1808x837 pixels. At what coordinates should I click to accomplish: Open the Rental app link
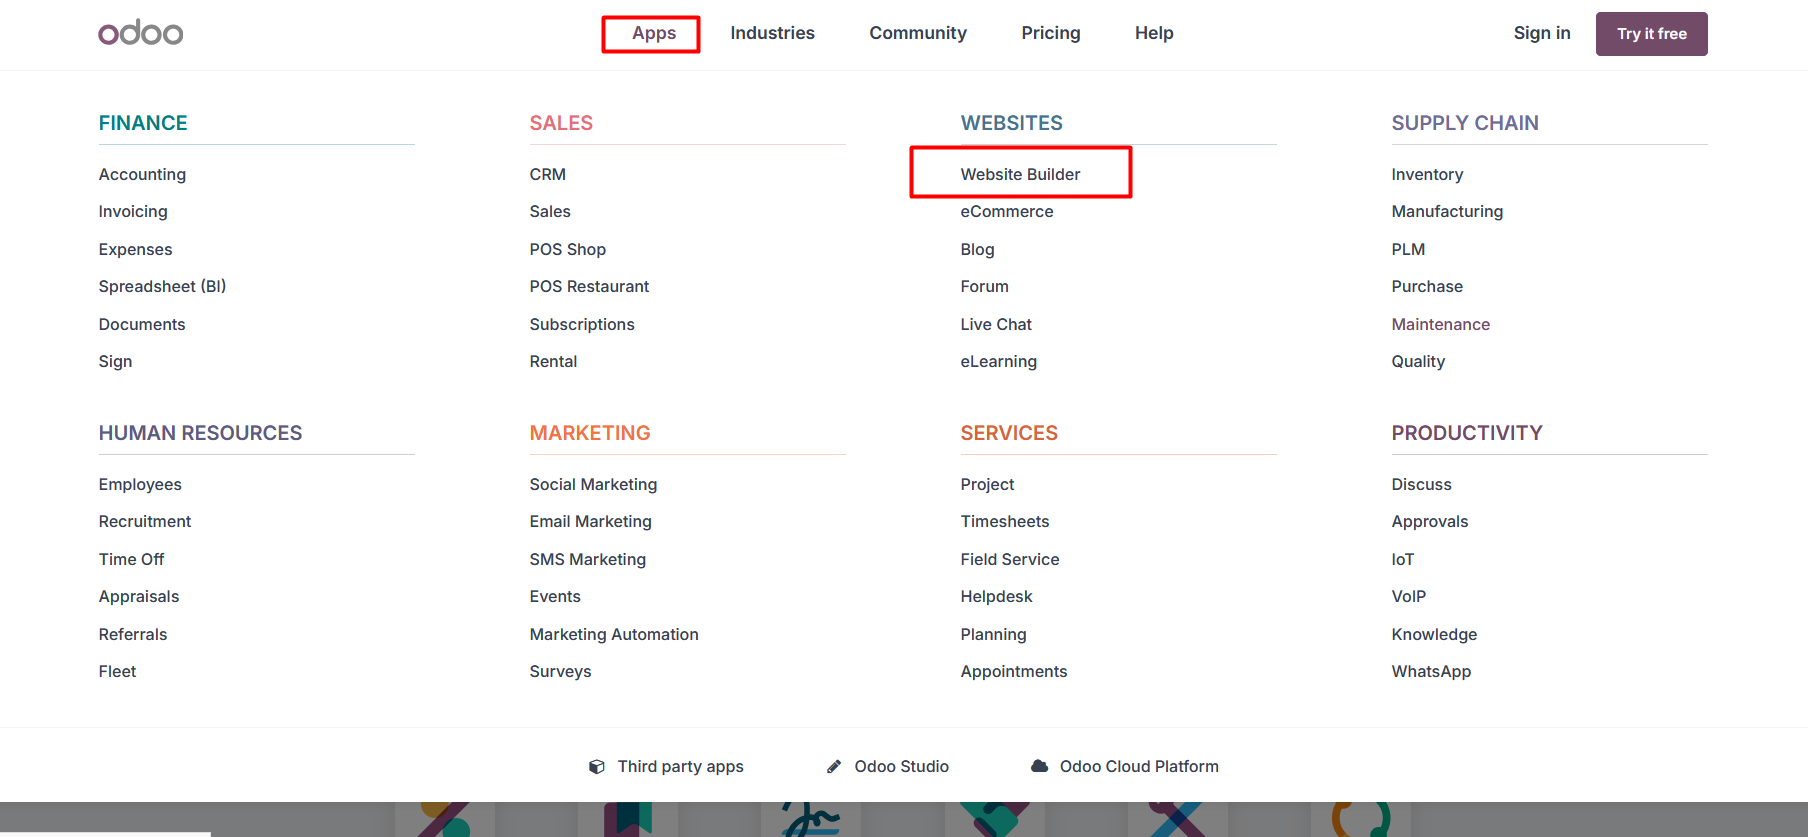point(553,362)
